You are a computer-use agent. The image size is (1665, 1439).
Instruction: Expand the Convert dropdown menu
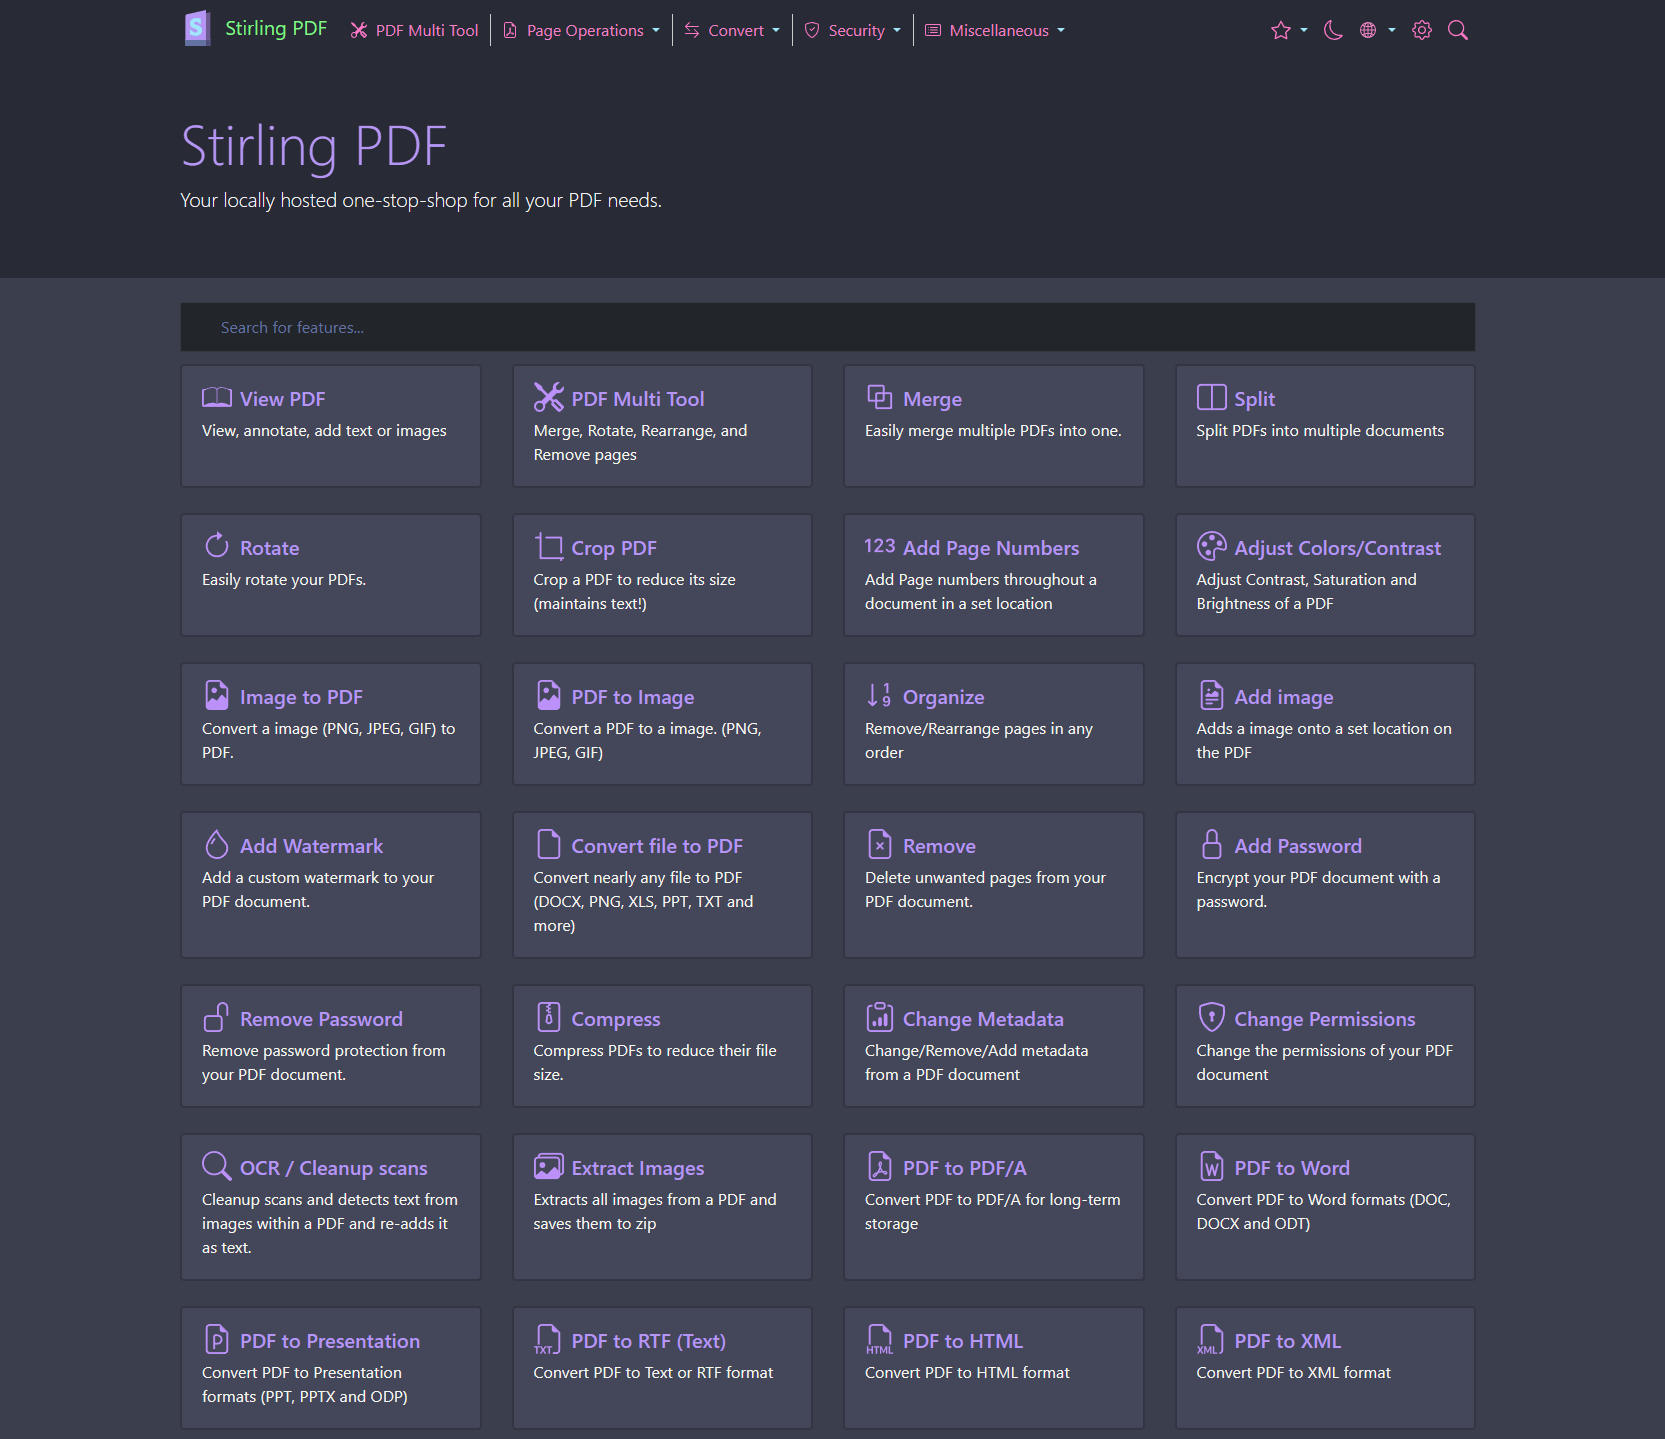click(x=732, y=30)
